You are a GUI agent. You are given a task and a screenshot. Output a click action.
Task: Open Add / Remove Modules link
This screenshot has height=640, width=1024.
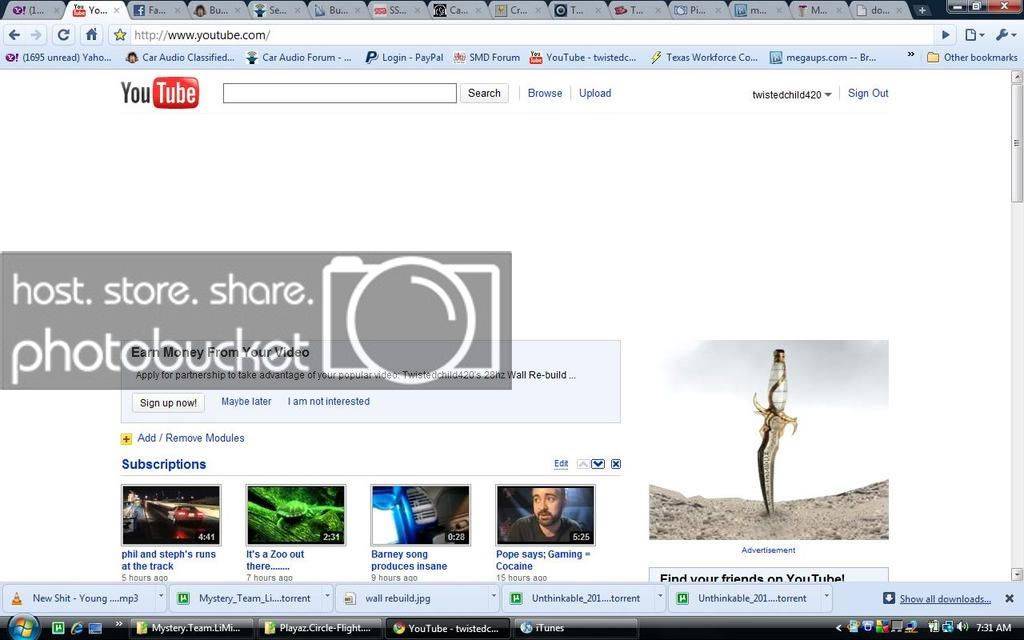[191, 438]
